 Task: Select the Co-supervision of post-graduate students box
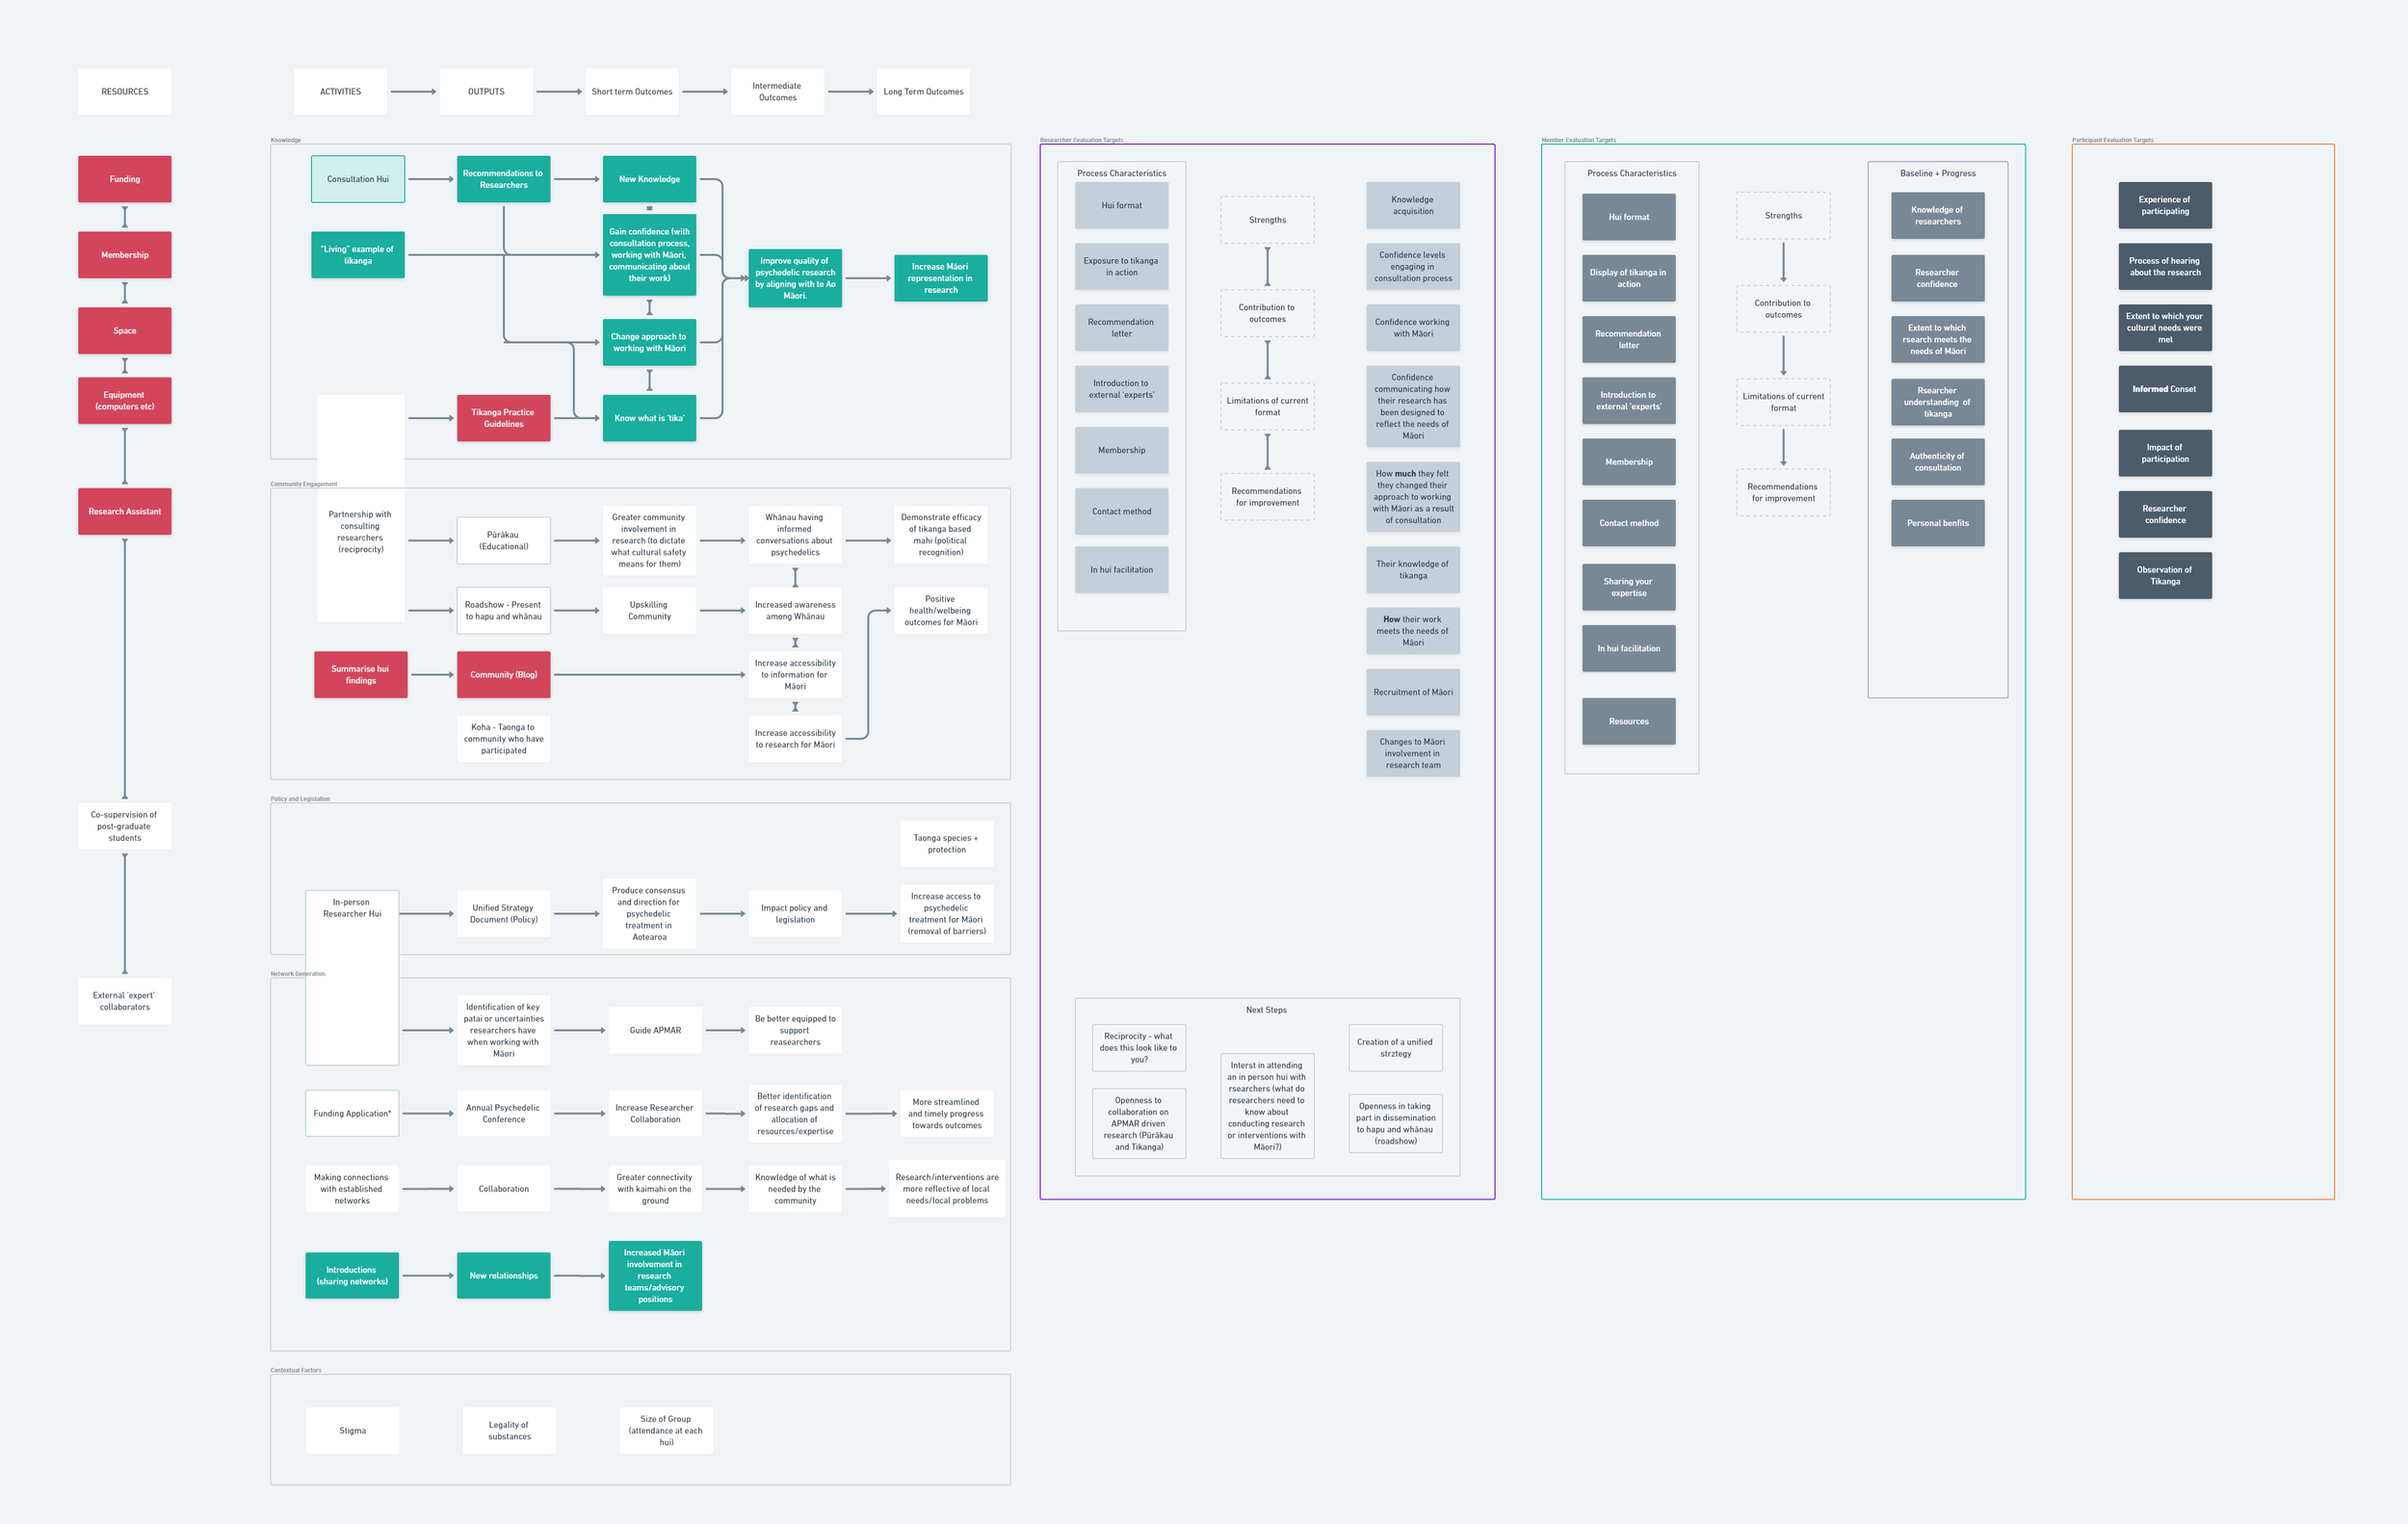tap(125, 826)
